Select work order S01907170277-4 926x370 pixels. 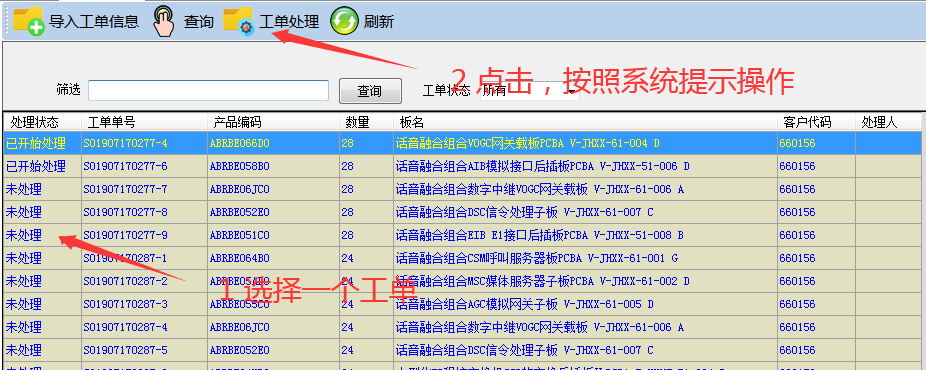click(125, 143)
